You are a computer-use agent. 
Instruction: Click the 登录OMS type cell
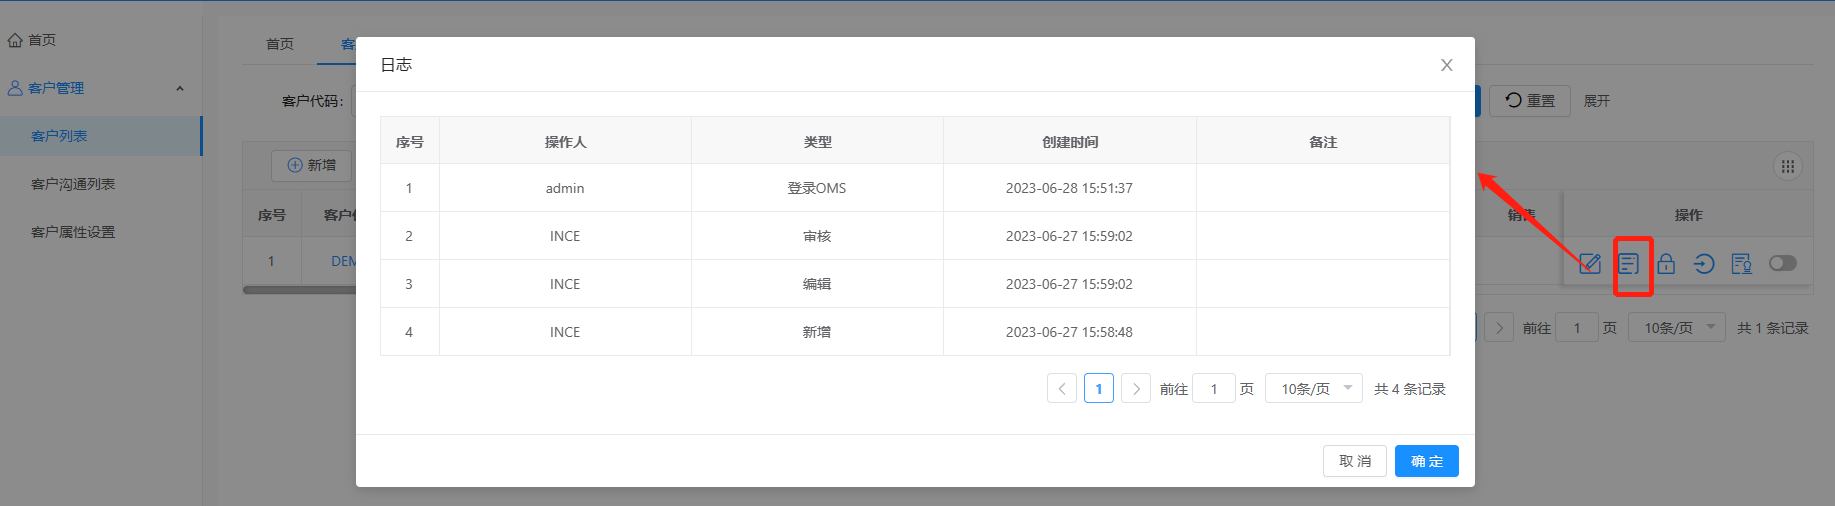817,188
